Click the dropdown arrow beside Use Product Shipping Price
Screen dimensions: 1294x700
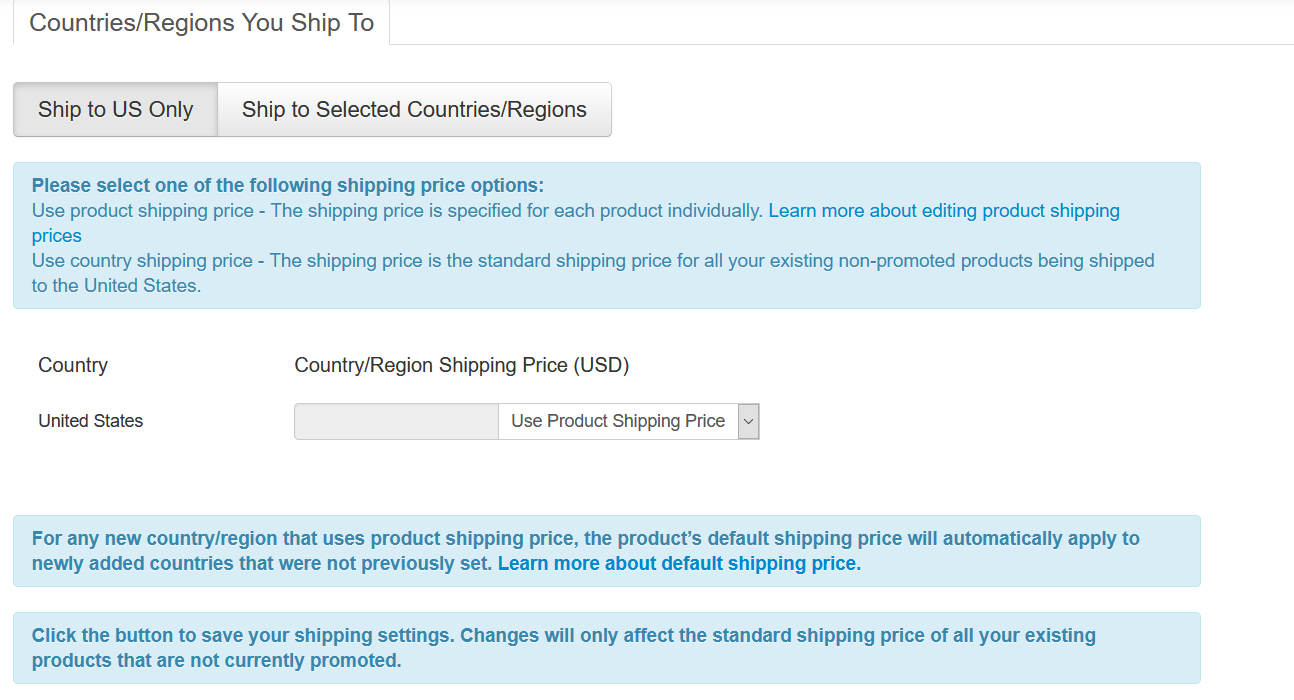click(x=747, y=421)
